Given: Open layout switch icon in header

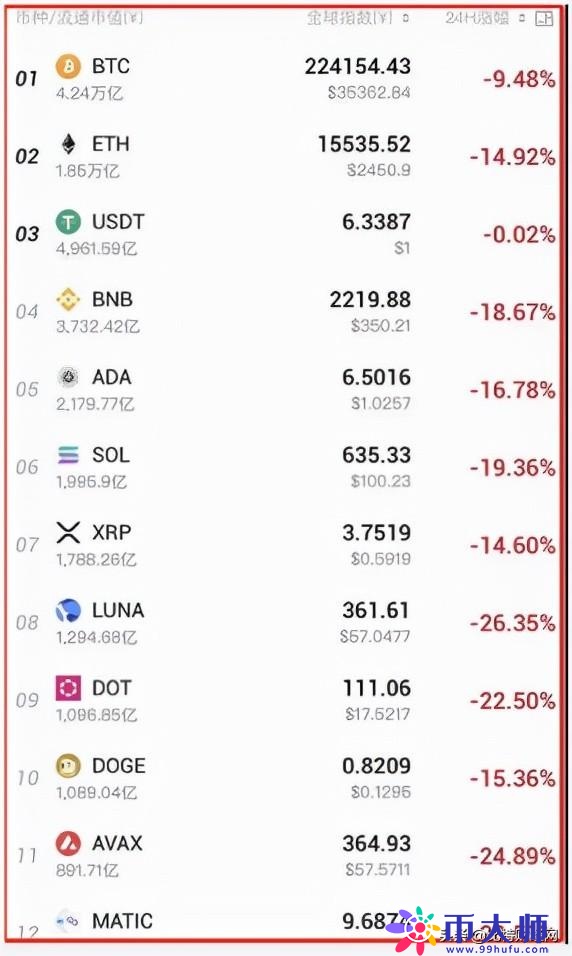Looking at the screenshot, I should tap(544, 18).
